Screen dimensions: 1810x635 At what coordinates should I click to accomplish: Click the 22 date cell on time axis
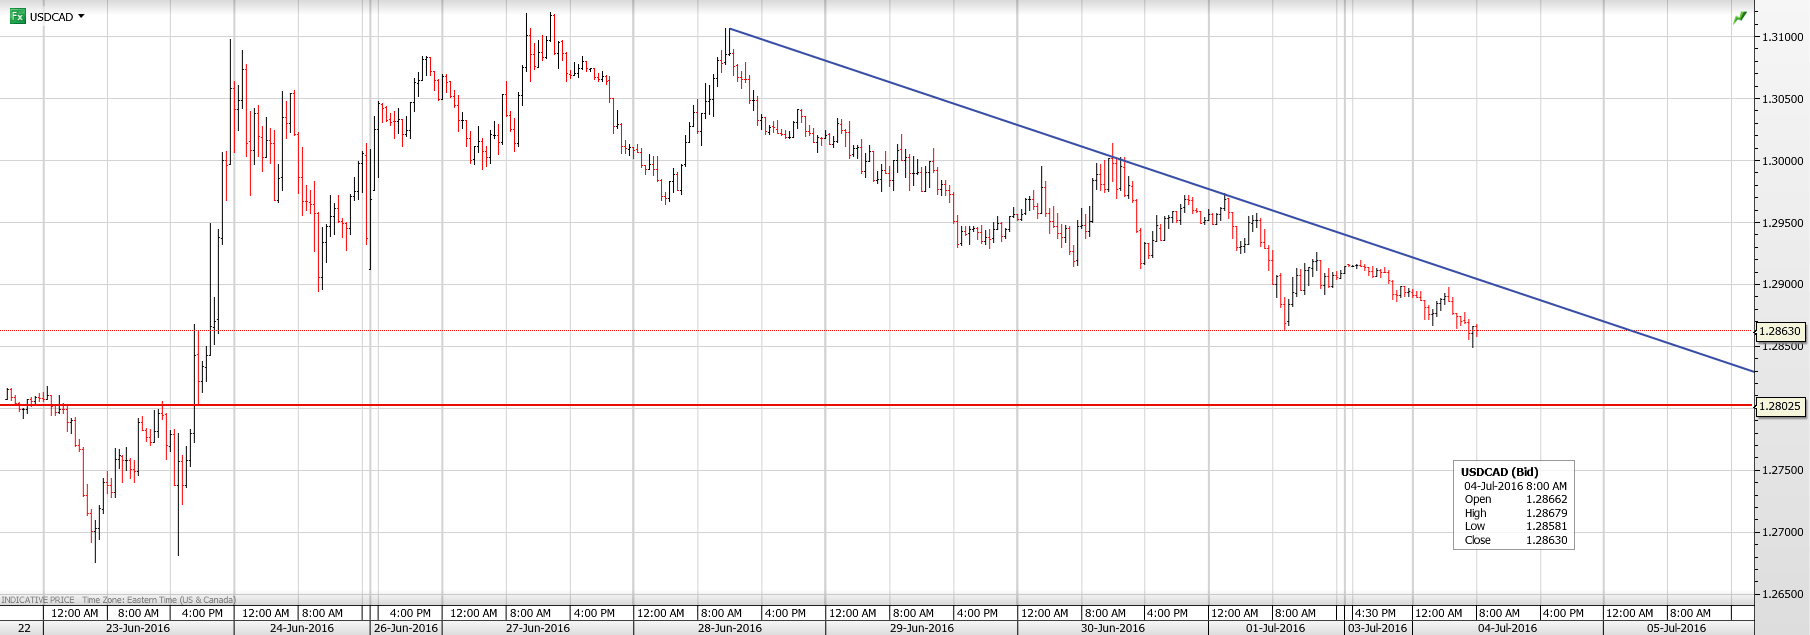24,628
